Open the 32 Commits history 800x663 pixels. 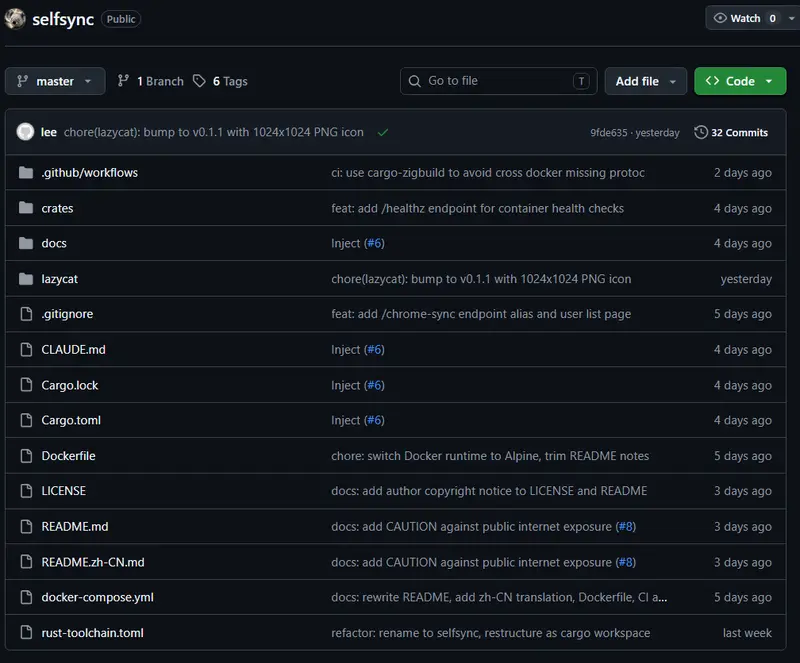[x=731, y=133]
